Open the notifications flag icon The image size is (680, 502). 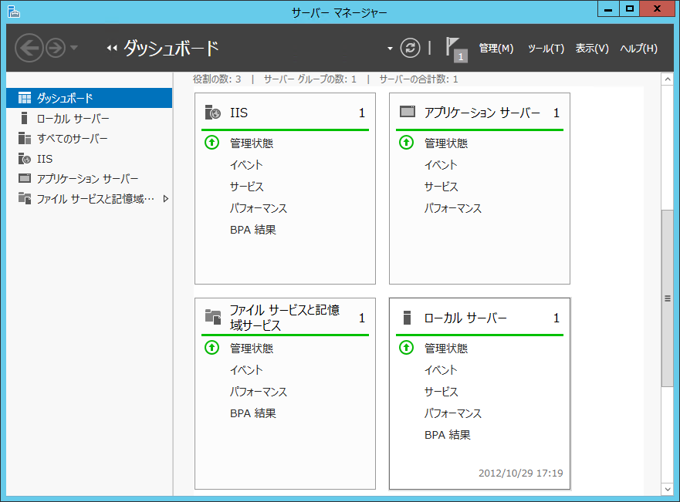pyautogui.click(x=457, y=49)
